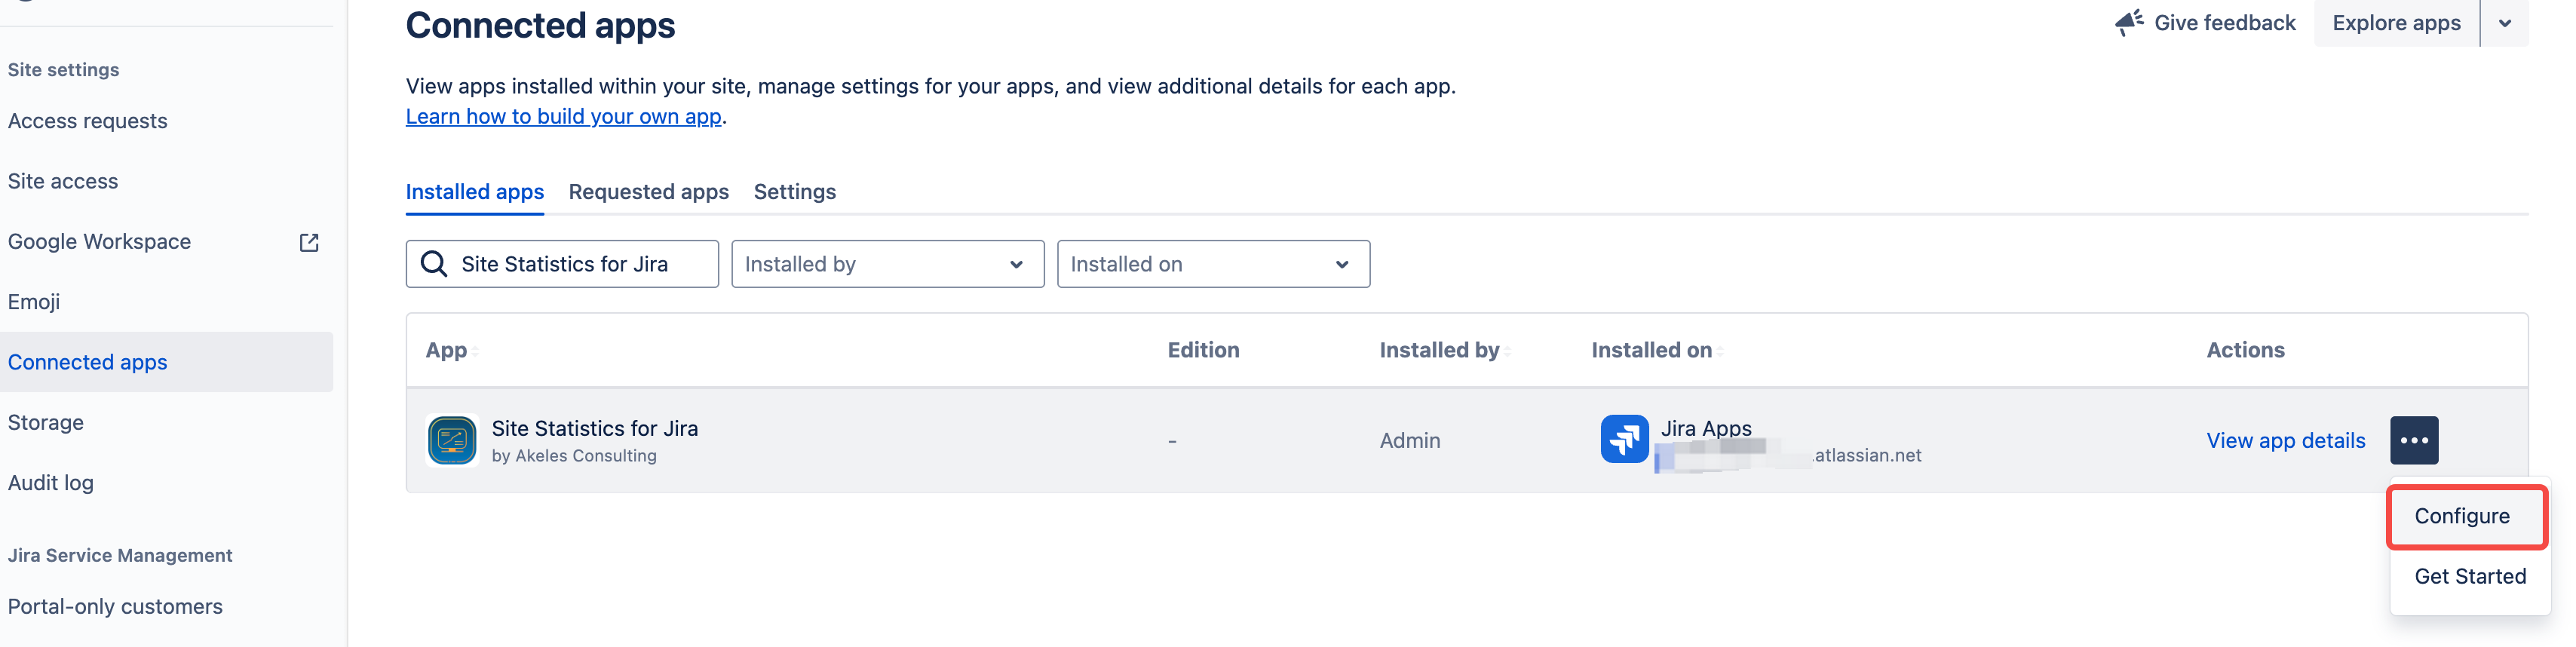Switch to the Requested apps tab
Screen dimensions: 2576x647
(x=648, y=192)
